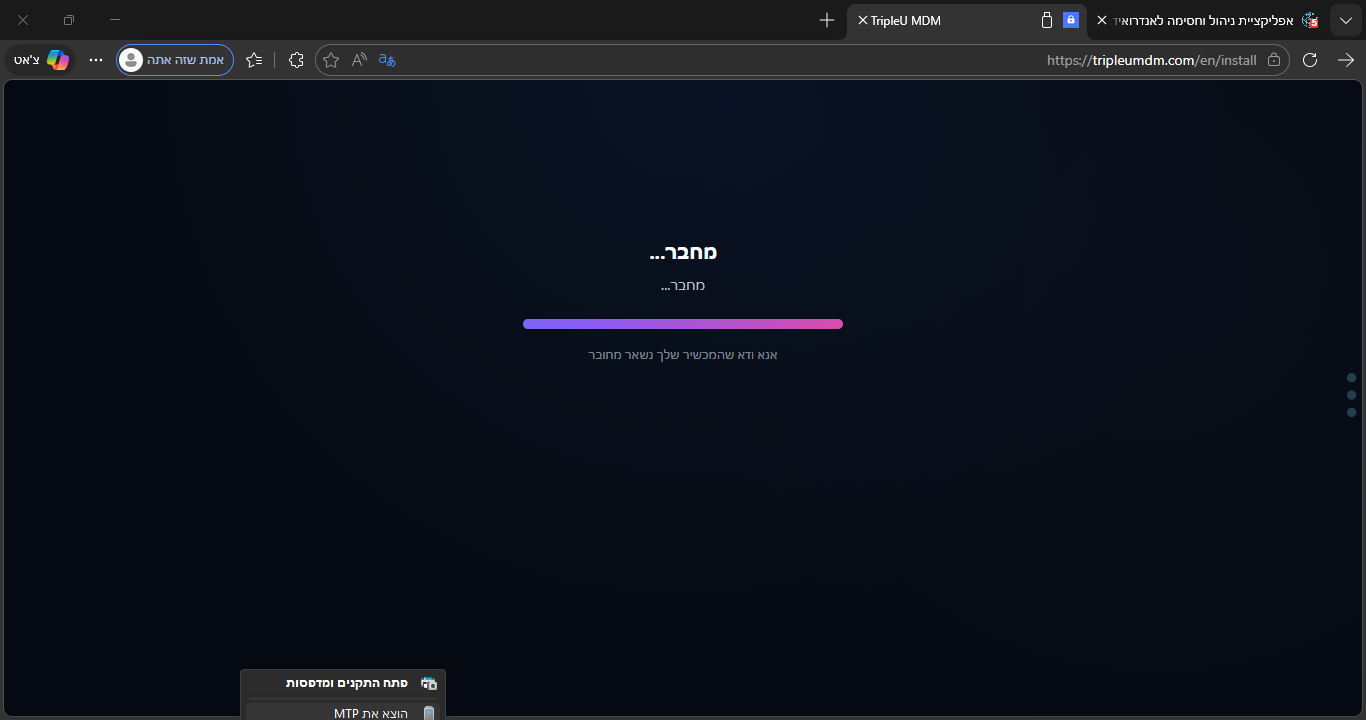The height and width of the screenshot is (720, 1366).
Task: Activate the read aloud icon
Action: tap(359, 60)
